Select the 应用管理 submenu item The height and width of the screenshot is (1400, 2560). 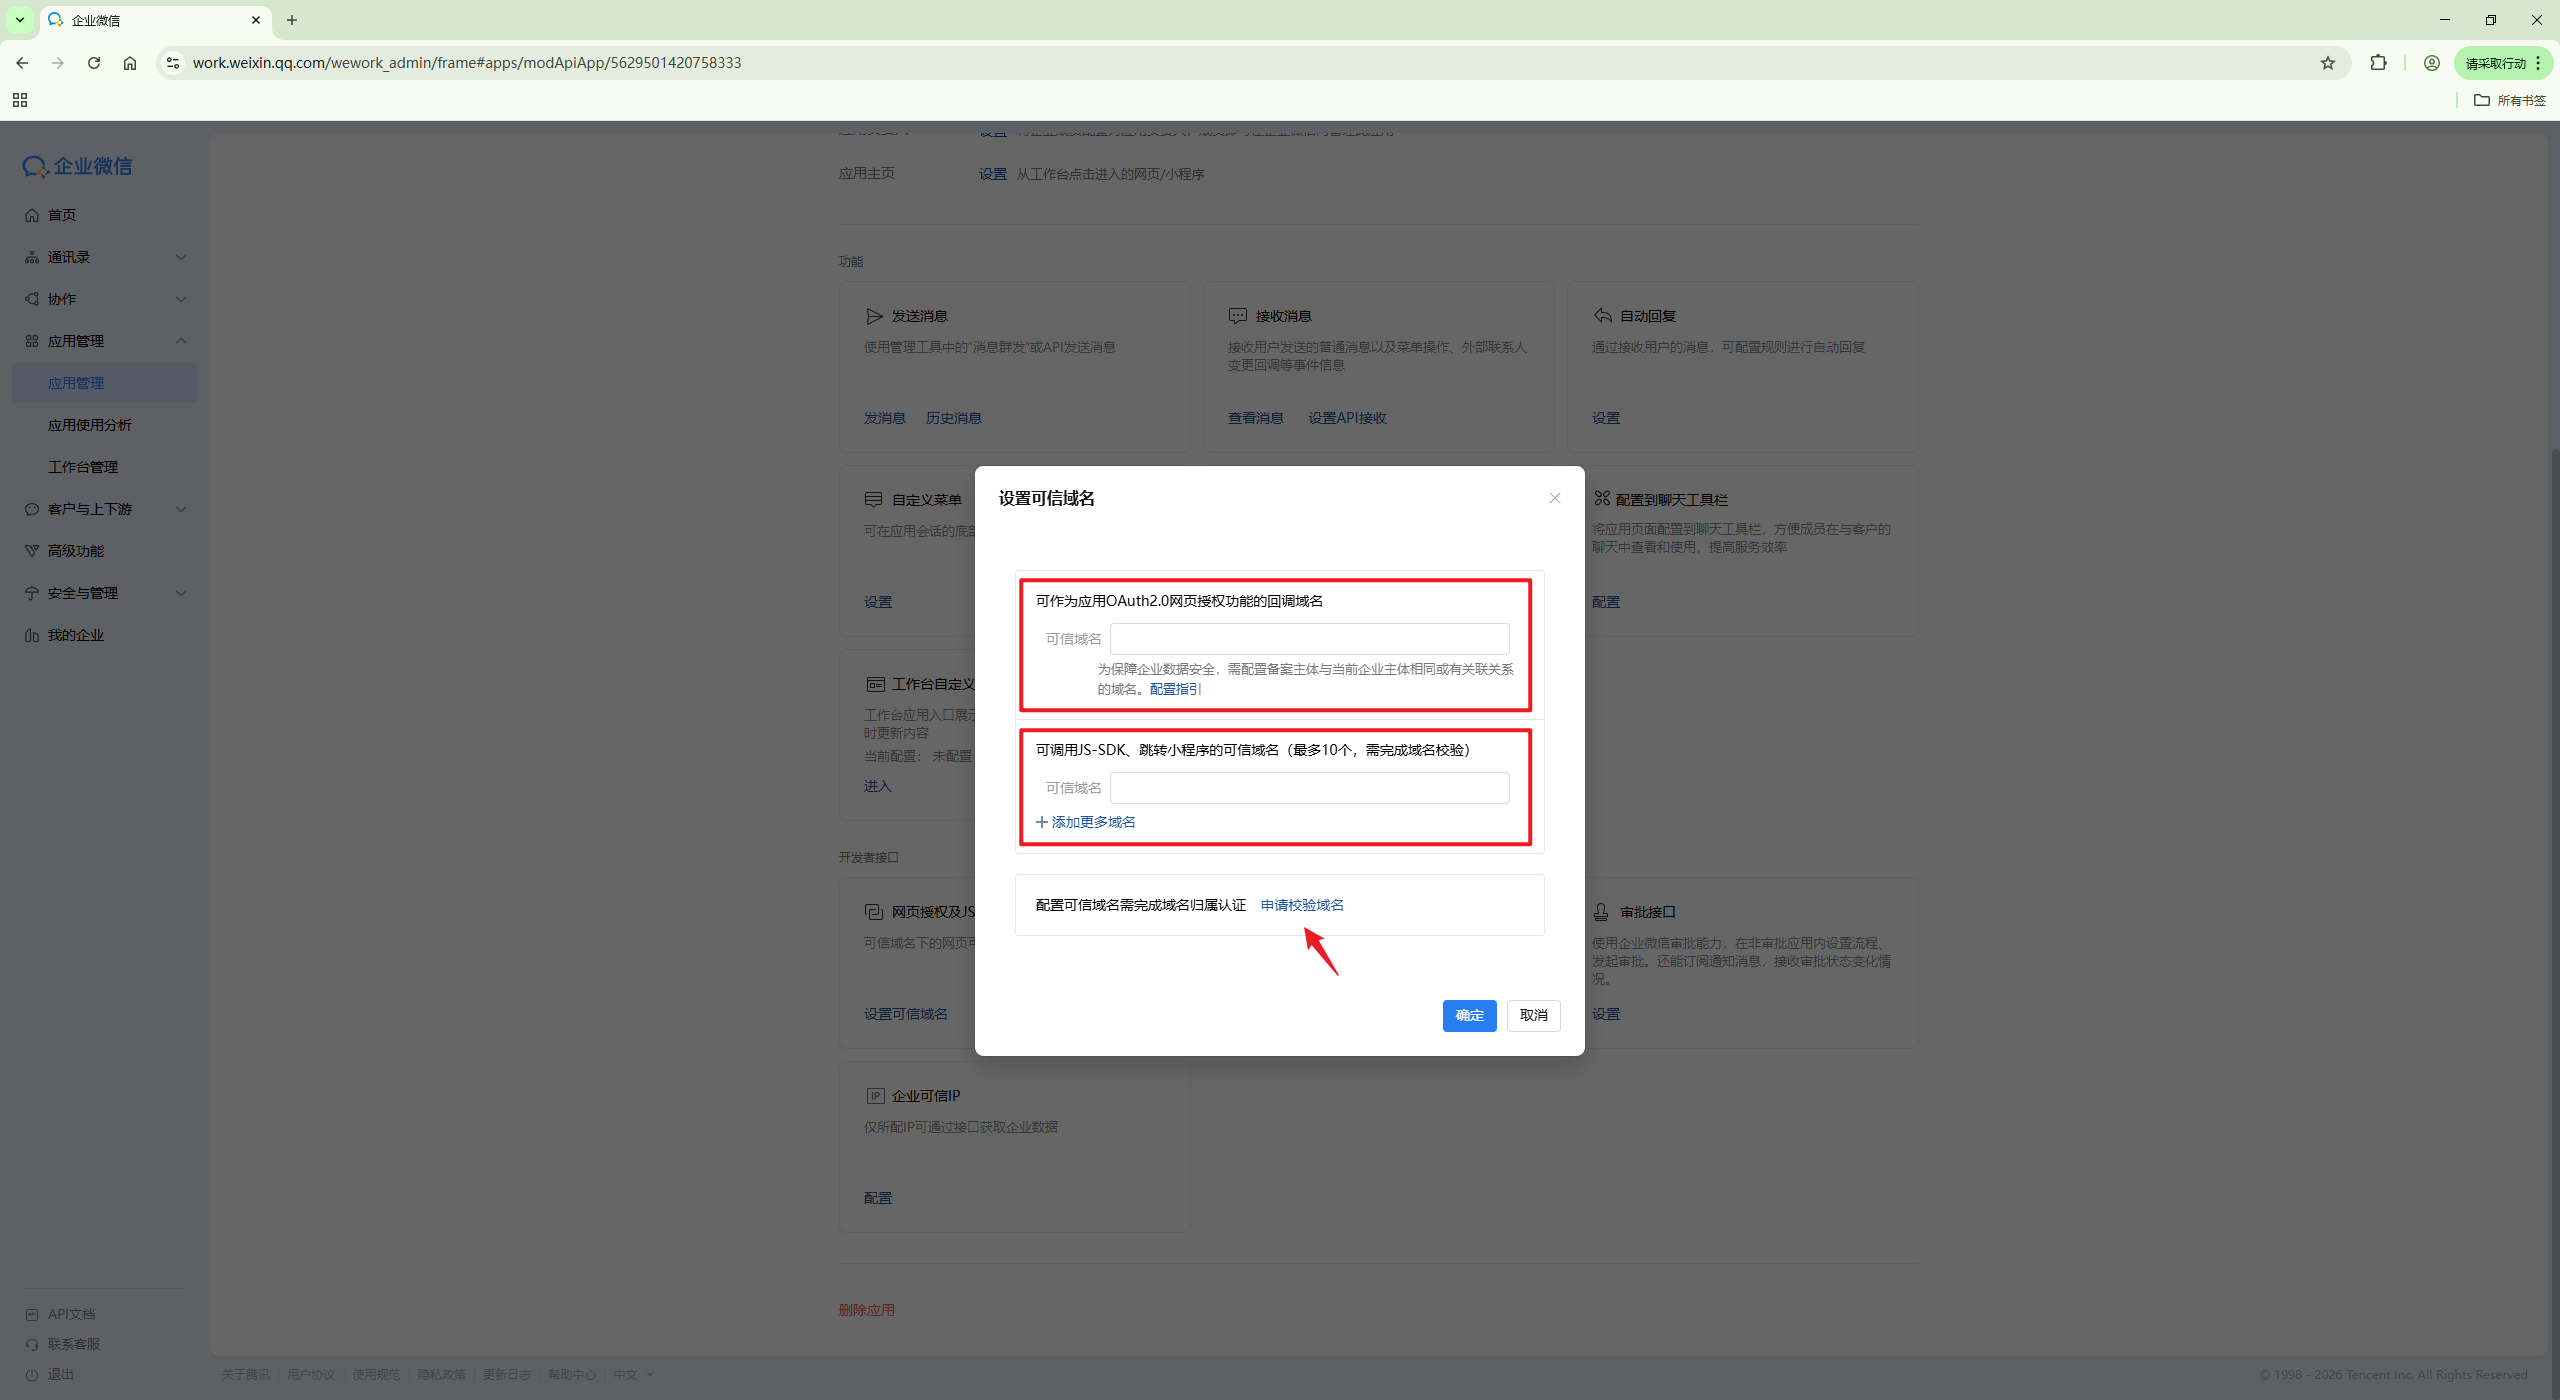[x=105, y=383]
